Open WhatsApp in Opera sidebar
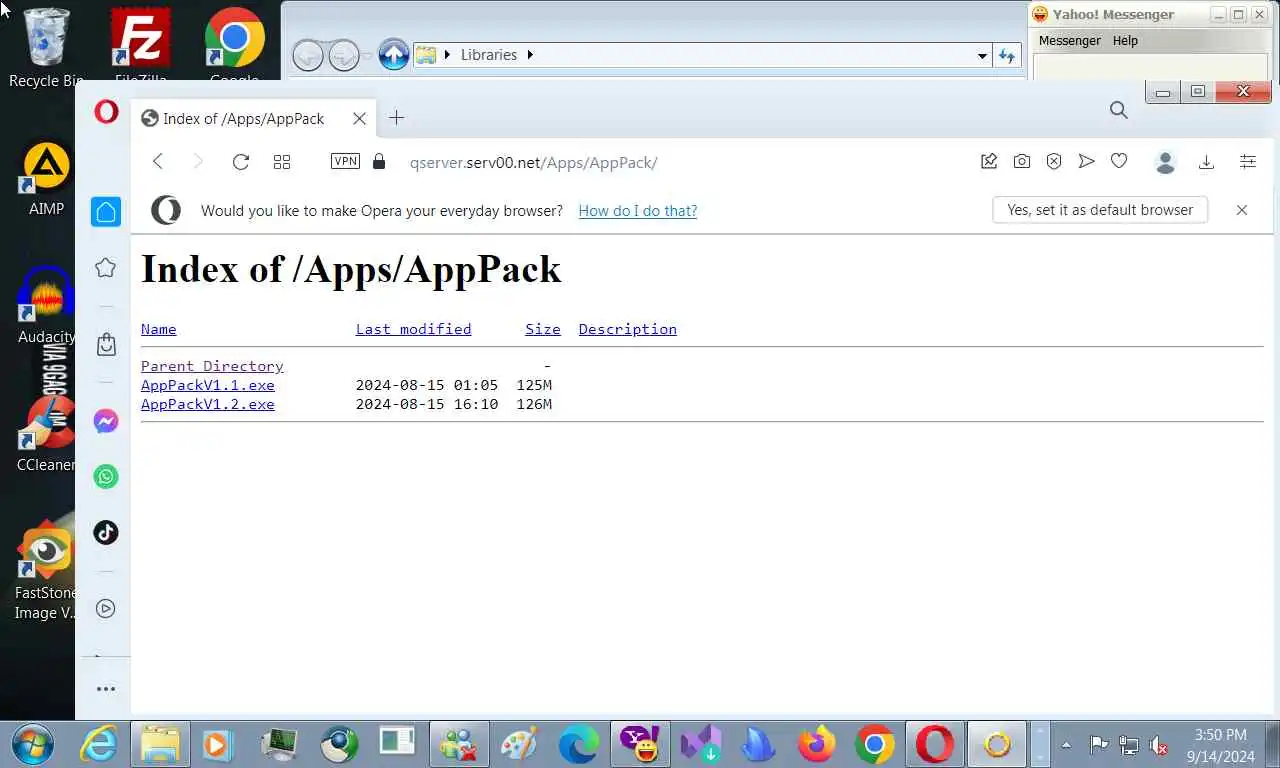Viewport: 1280px width, 768px height. pos(106,476)
